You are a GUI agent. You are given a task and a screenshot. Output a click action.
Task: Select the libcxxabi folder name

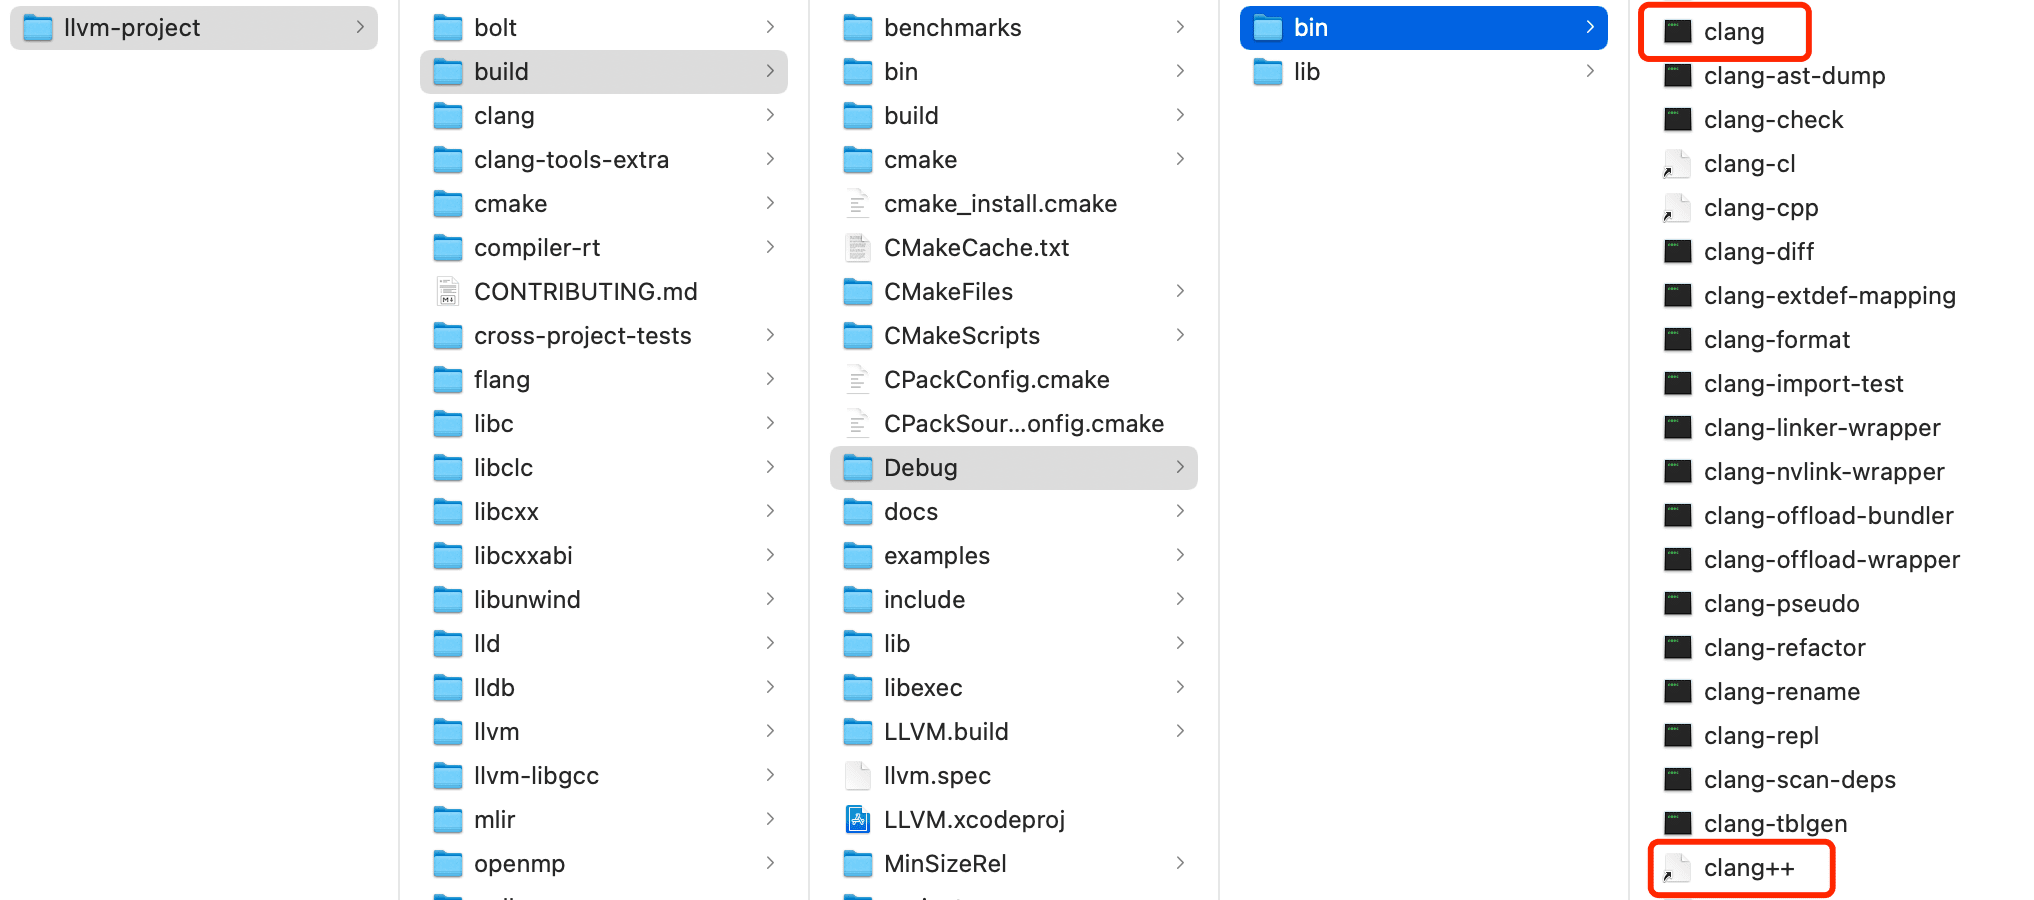click(523, 556)
